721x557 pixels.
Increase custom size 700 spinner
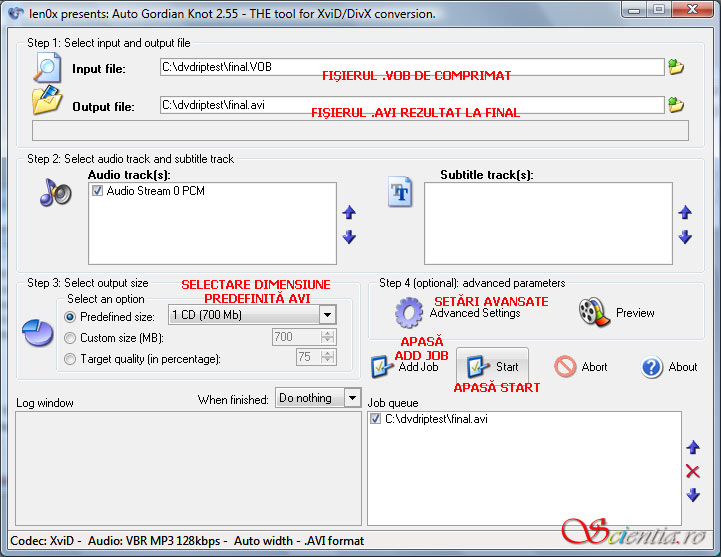tap(327, 333)
